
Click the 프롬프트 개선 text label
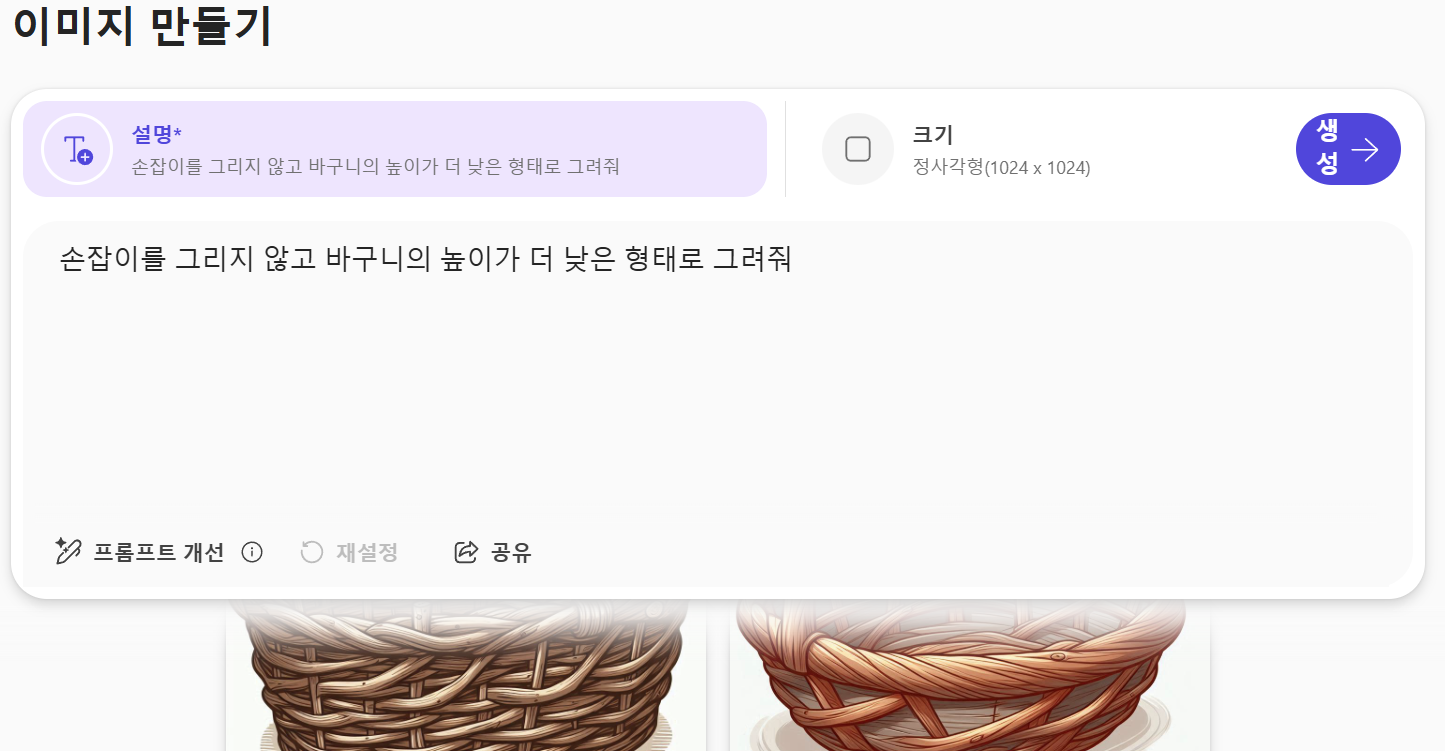pyautogui.click(x=159, y=552)
